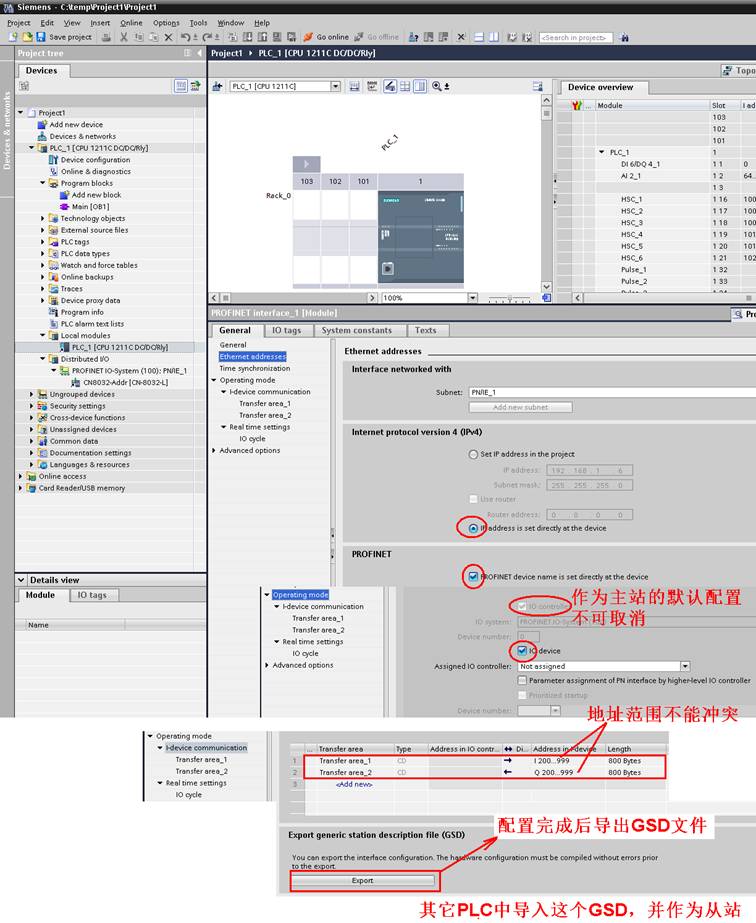Open the Online menu
Viewport: 756px width, 923px height.
(131, 22)
